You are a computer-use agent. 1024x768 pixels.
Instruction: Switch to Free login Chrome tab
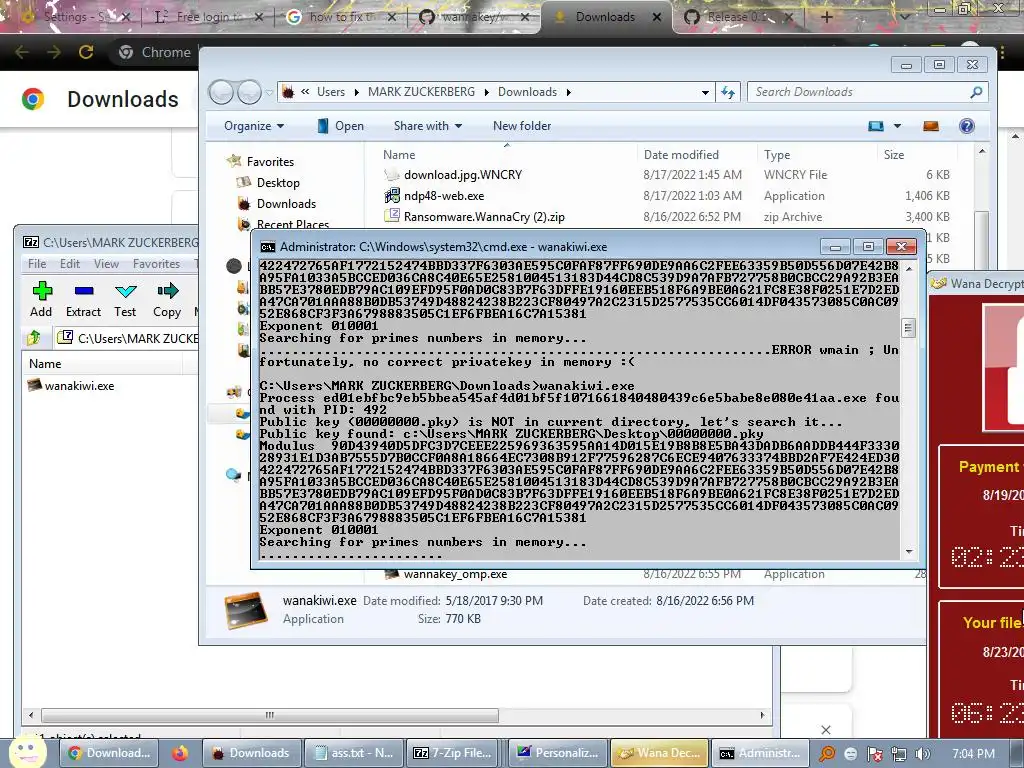point(206,17)
